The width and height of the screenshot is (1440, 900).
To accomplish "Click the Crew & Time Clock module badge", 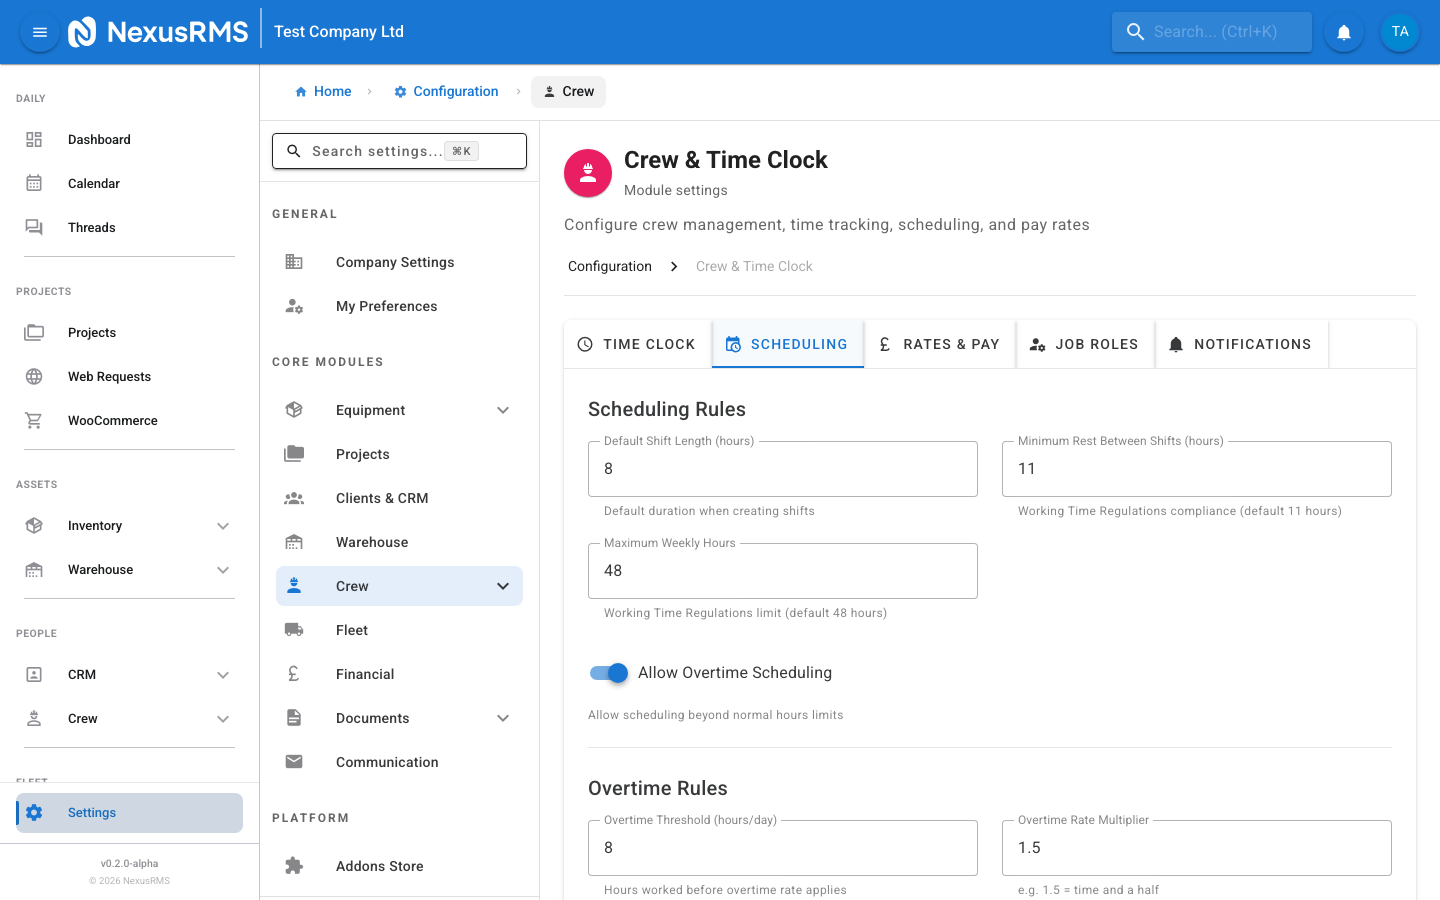I will [x=587, y=173].
